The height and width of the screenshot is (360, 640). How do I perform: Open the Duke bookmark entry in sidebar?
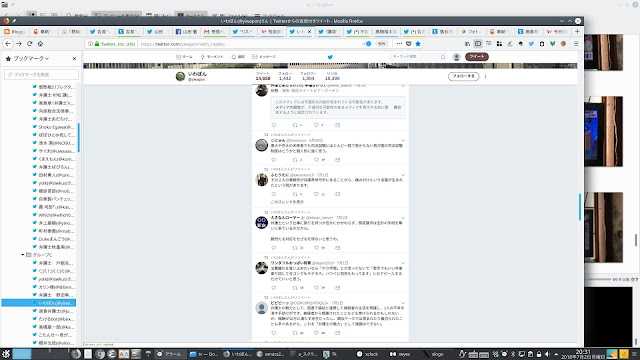pyautogui.click(x=54, y=239)
